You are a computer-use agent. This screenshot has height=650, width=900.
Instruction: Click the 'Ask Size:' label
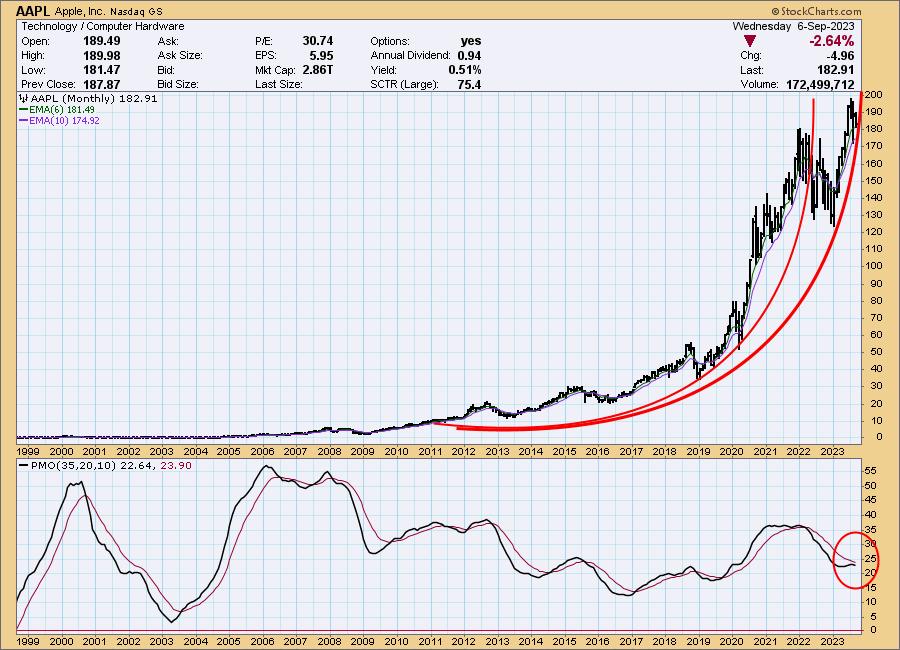[180, 56]
